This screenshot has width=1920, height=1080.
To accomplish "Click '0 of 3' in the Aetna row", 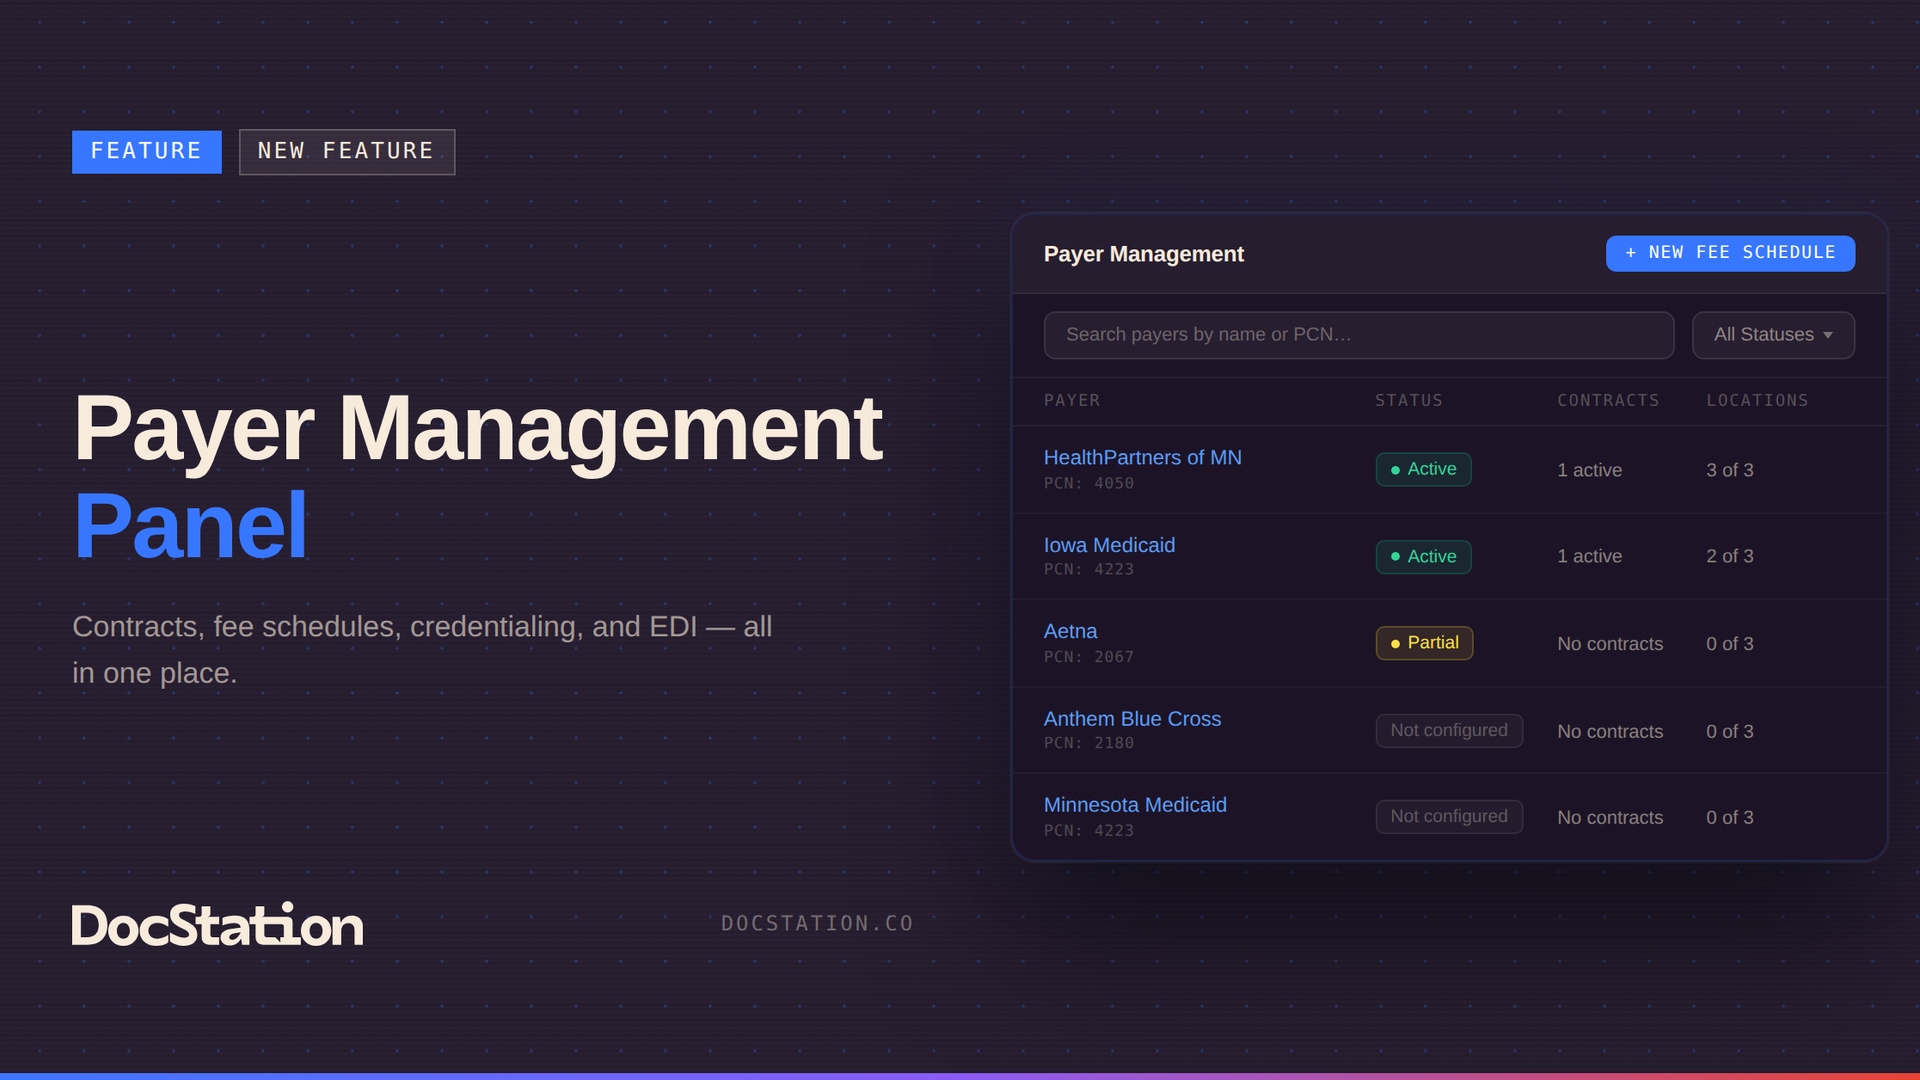I will [x=1730, y=644].
